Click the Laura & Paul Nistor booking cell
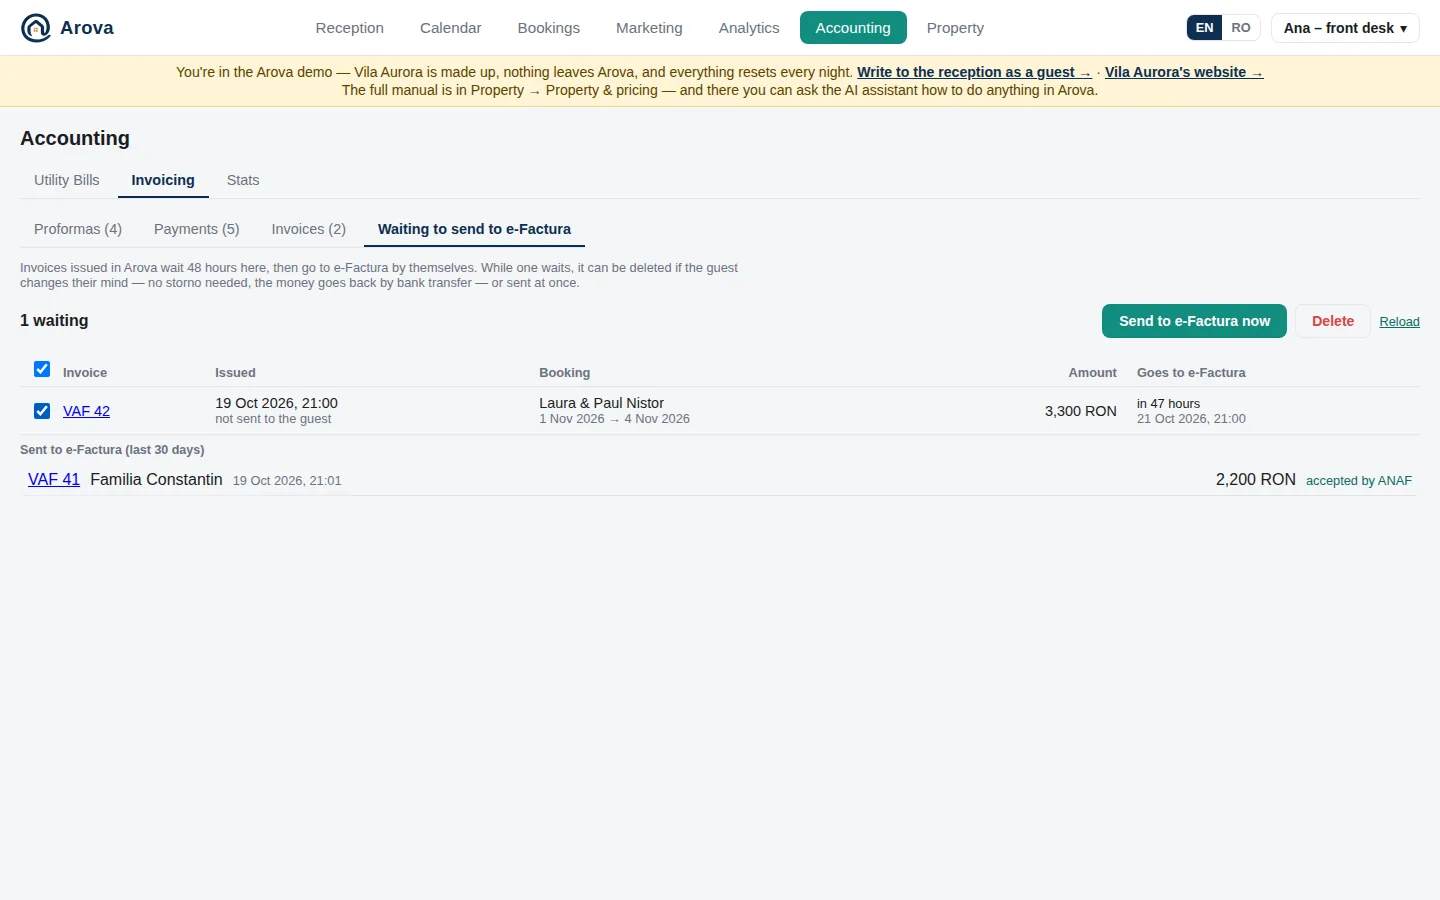The height and width of the screenshot is (900, 1440). [x=614, y=410]
